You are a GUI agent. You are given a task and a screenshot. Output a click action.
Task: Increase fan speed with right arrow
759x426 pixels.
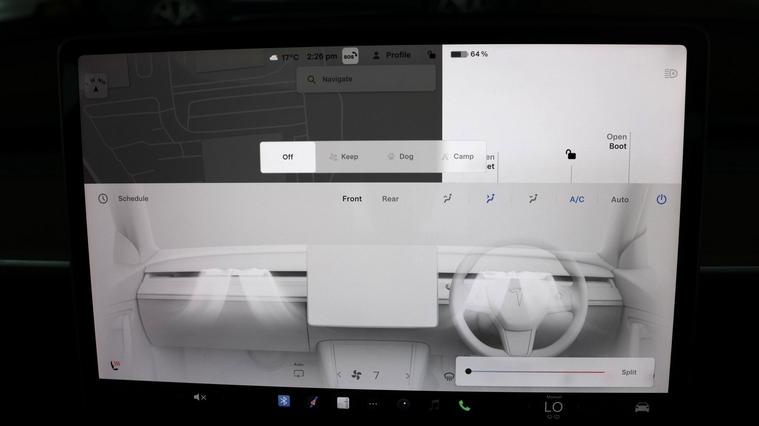tap(412, 376)
